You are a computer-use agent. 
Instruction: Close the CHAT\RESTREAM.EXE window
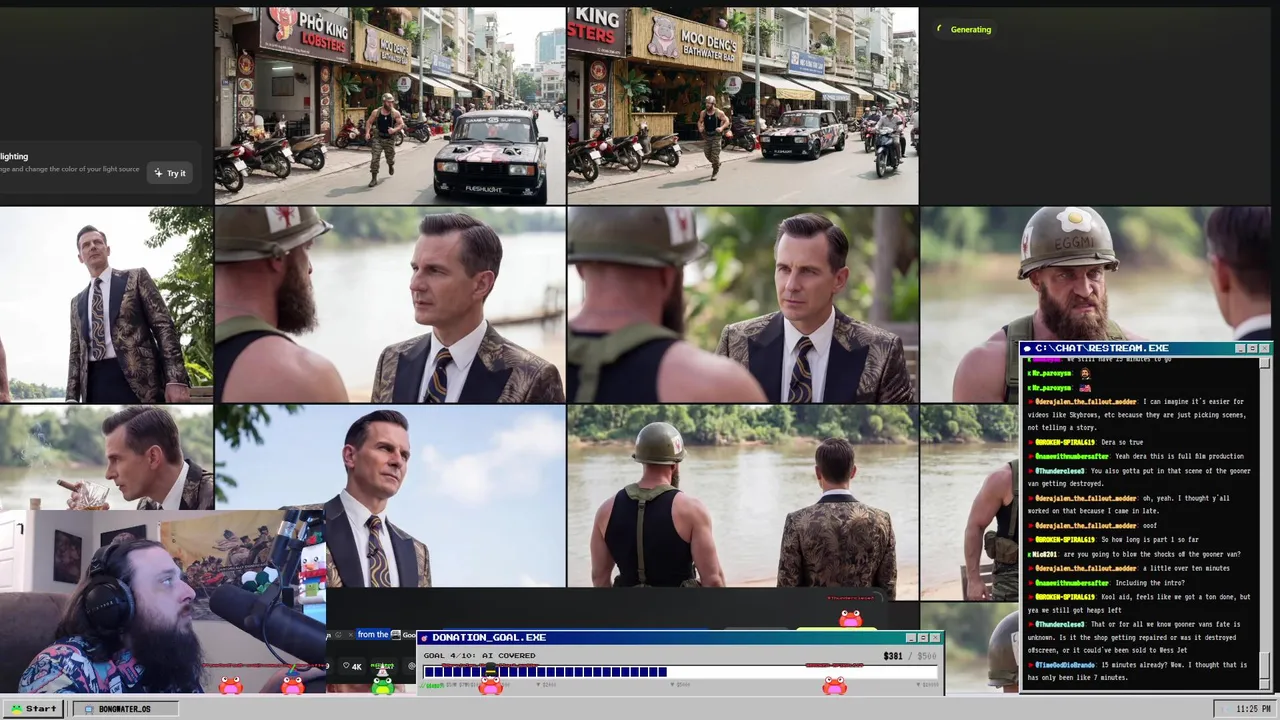click(x=1264, y=348)
